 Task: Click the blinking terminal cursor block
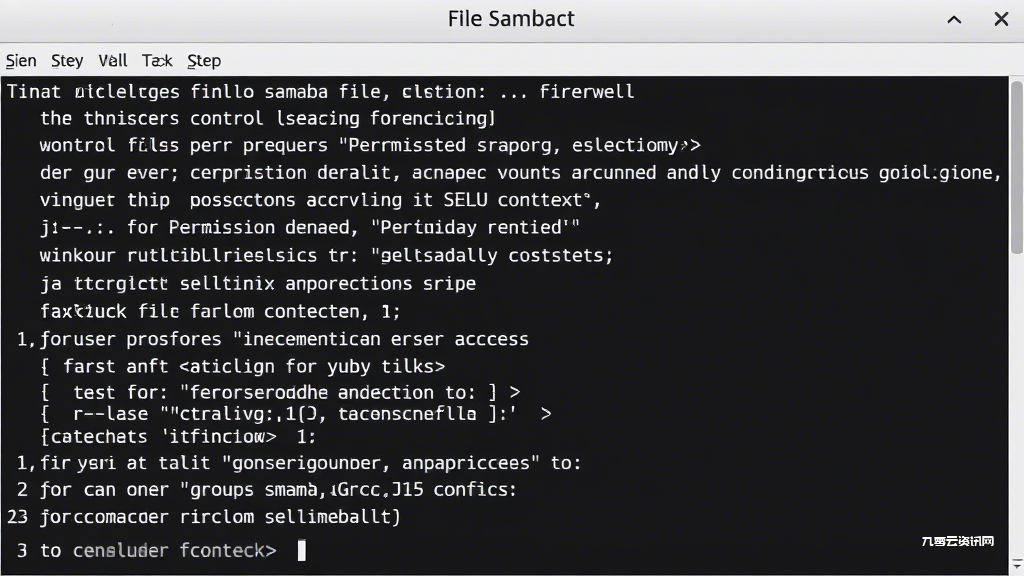point(301,551)
